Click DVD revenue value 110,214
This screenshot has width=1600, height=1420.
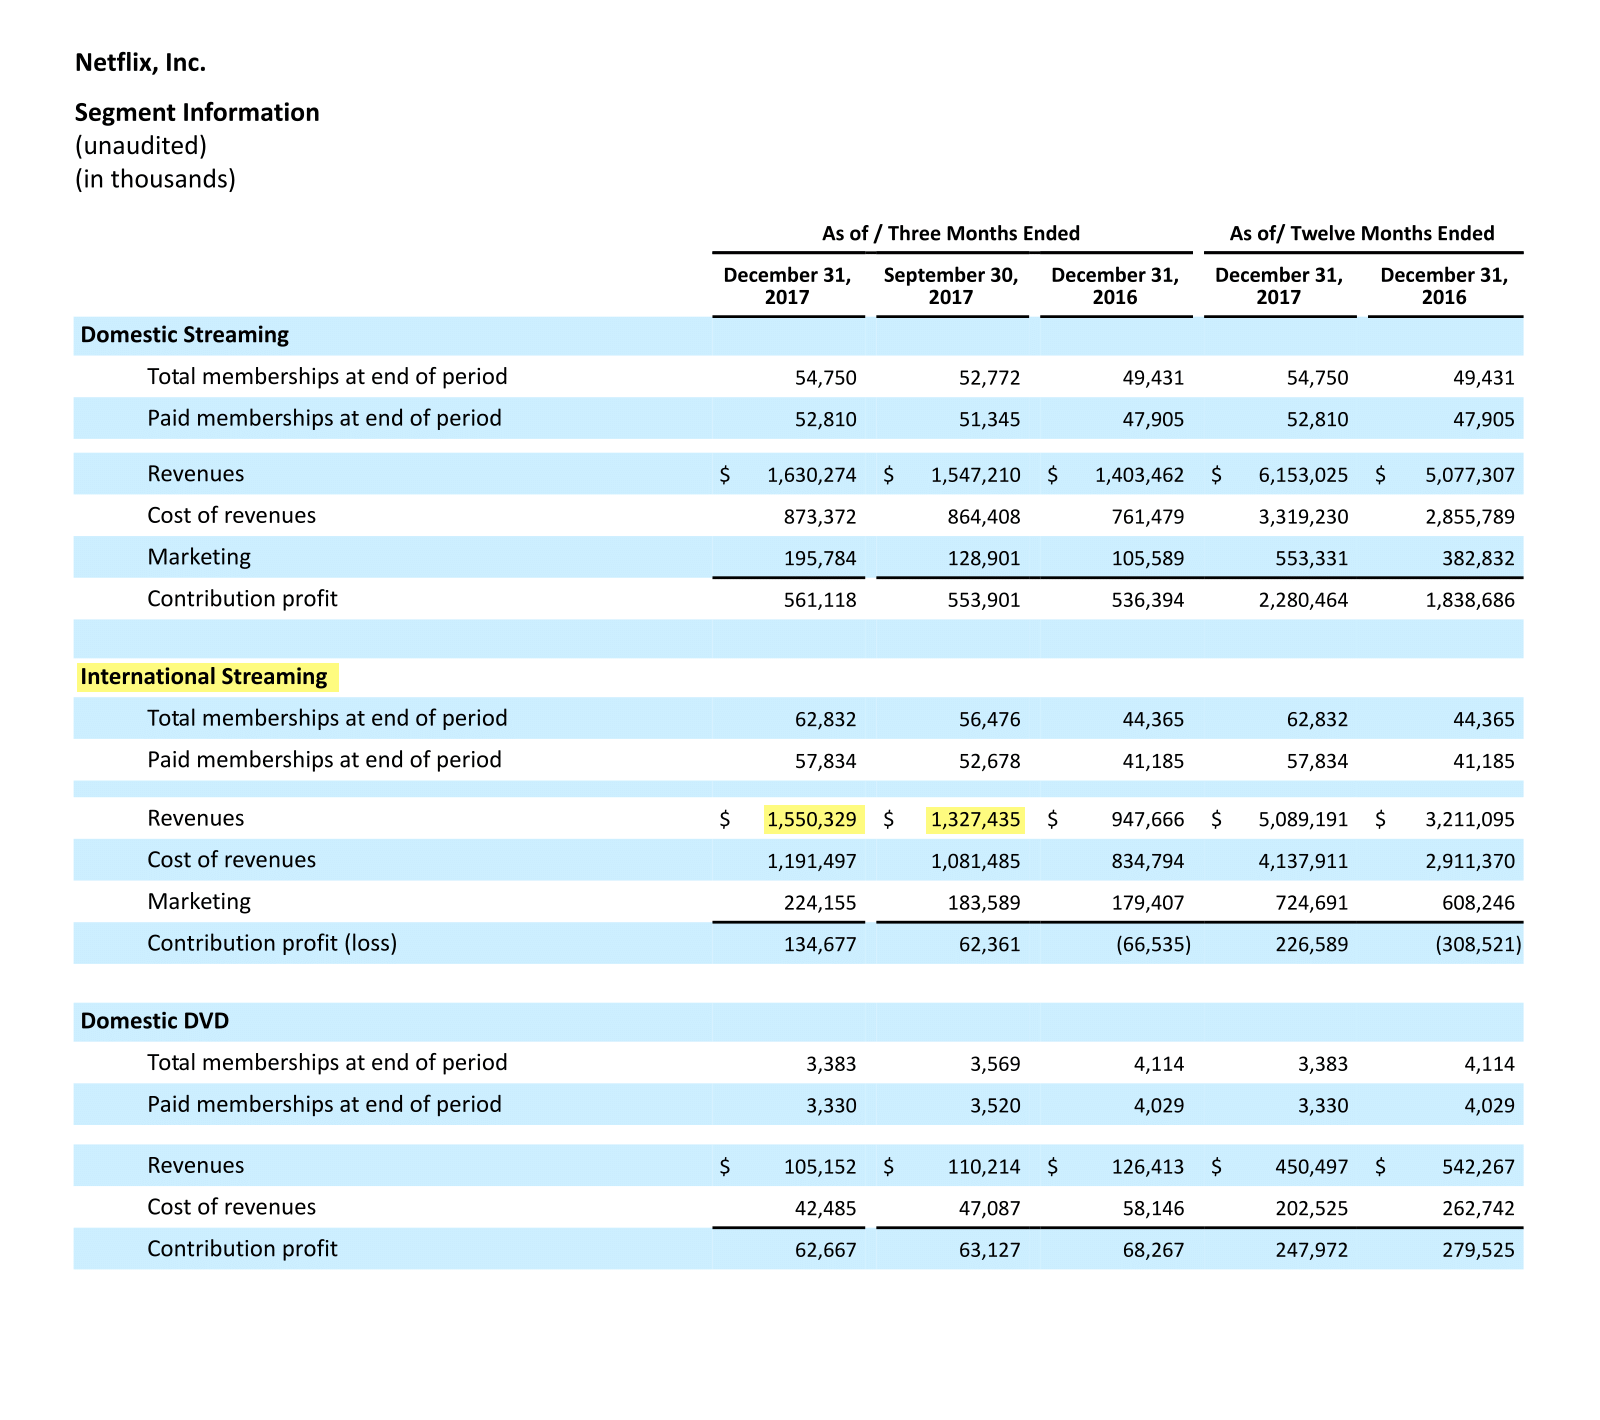[984, 1167]
